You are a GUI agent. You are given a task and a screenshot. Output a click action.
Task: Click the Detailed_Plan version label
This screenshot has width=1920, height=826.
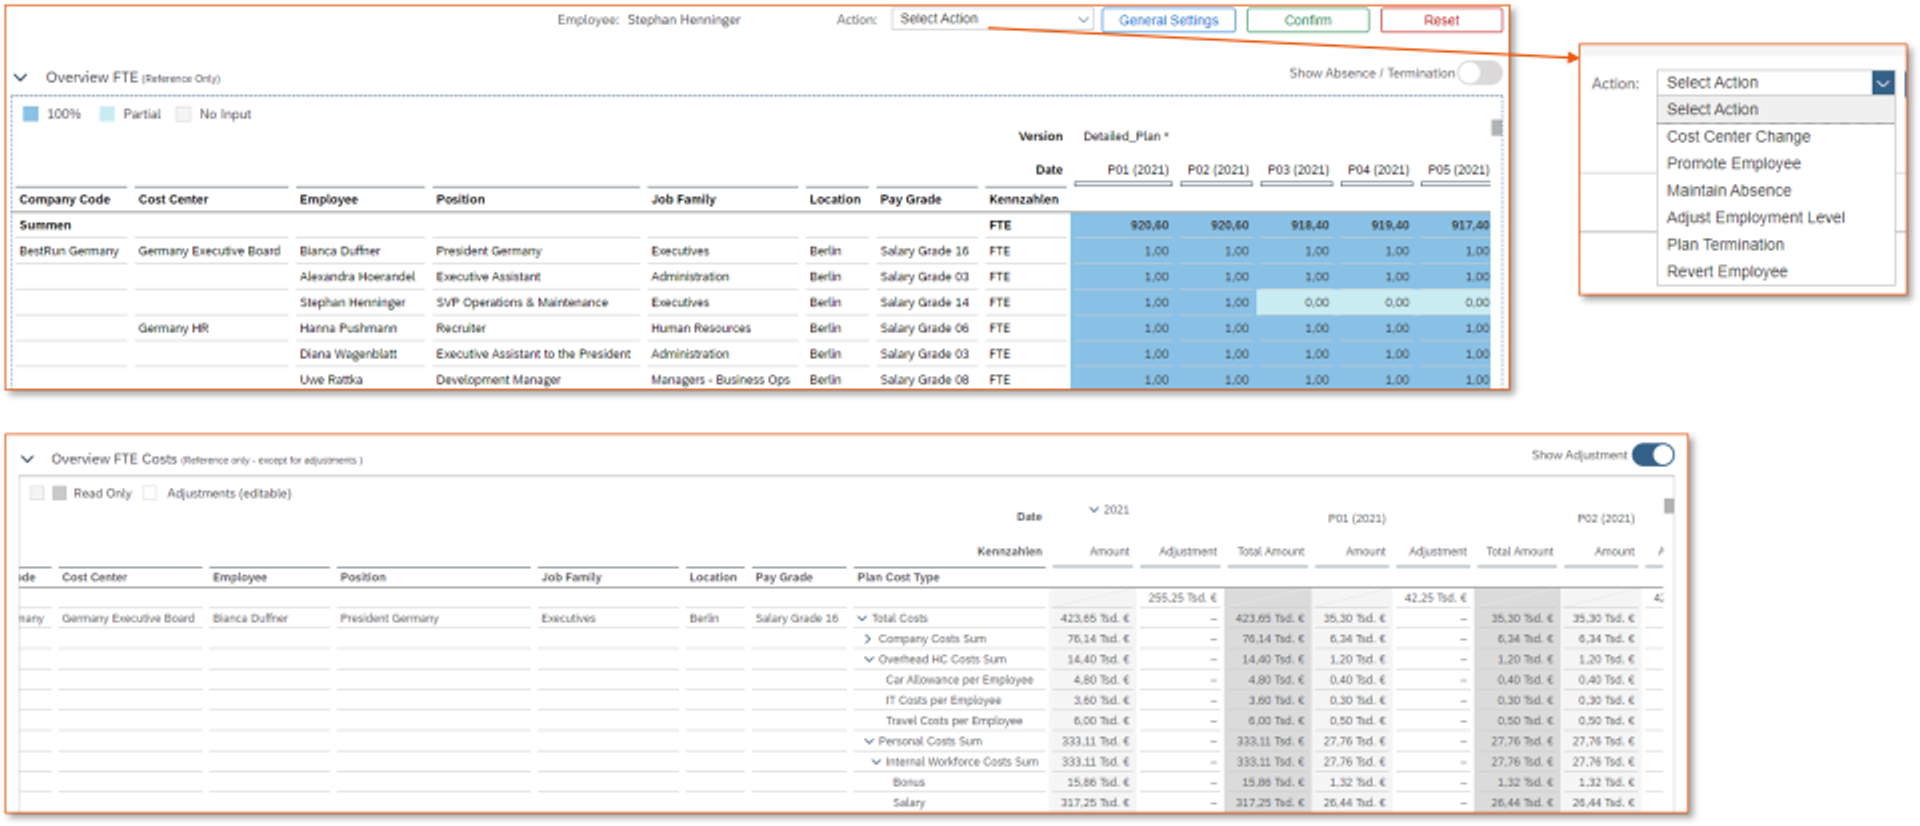coord(1125,136)
